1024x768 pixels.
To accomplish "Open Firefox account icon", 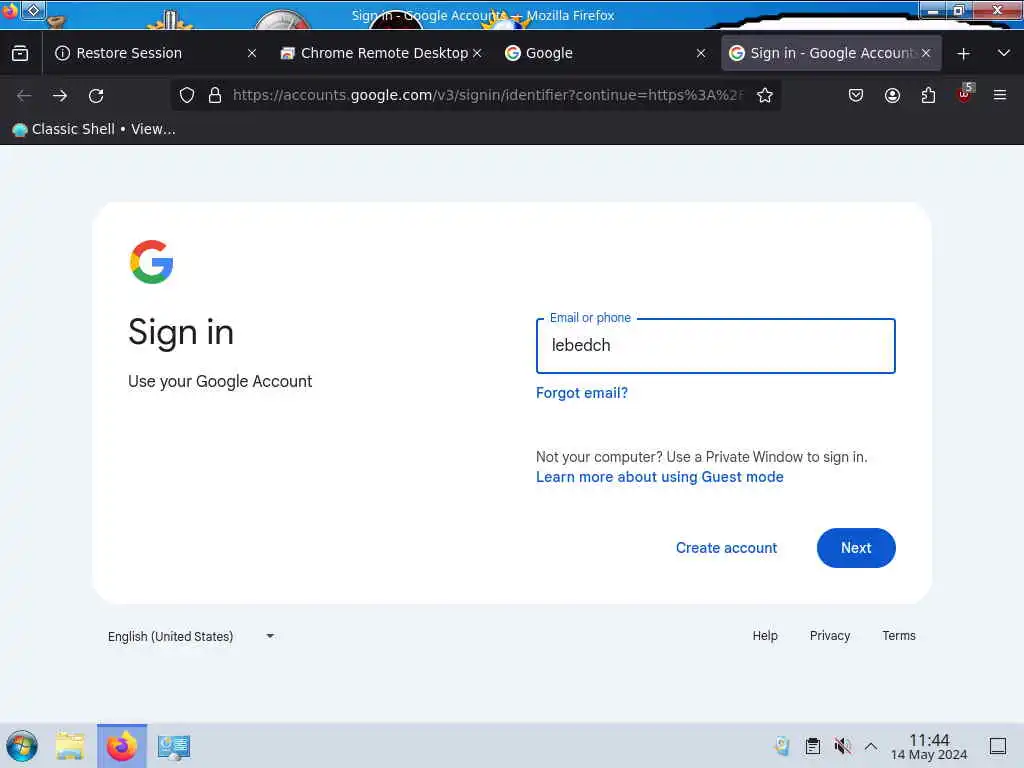I will pos(892,95).
